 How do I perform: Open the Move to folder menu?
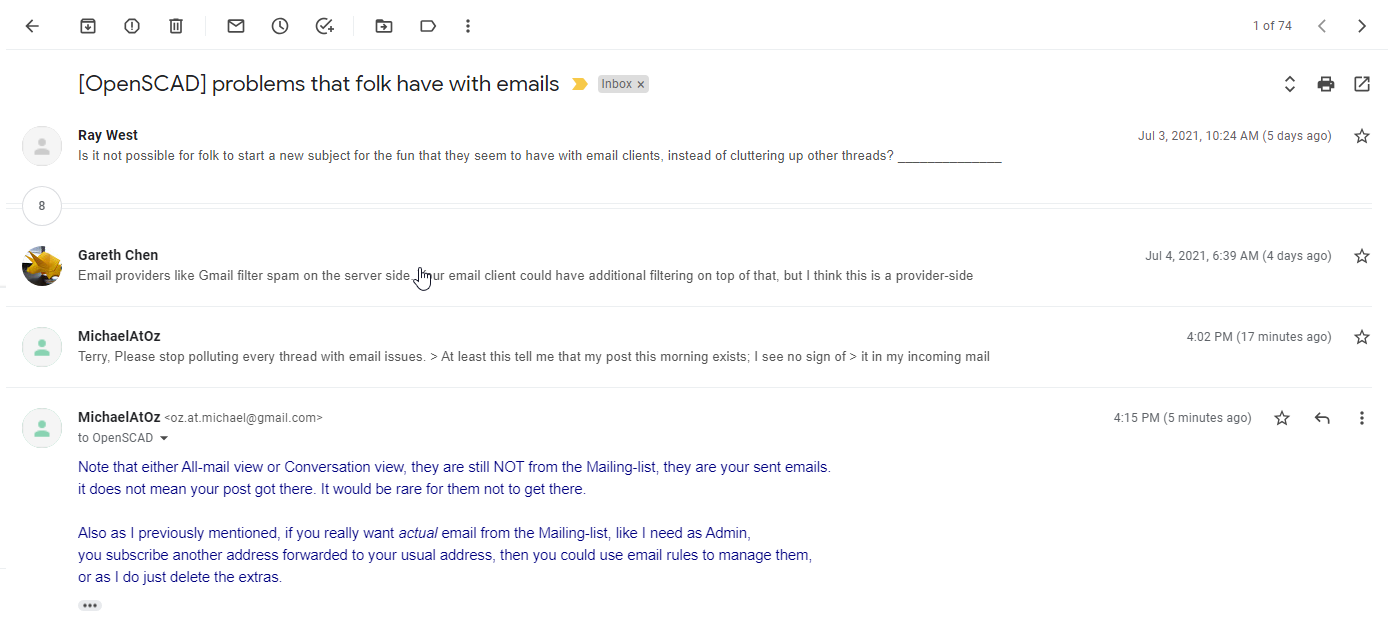(x=384, y=26)
